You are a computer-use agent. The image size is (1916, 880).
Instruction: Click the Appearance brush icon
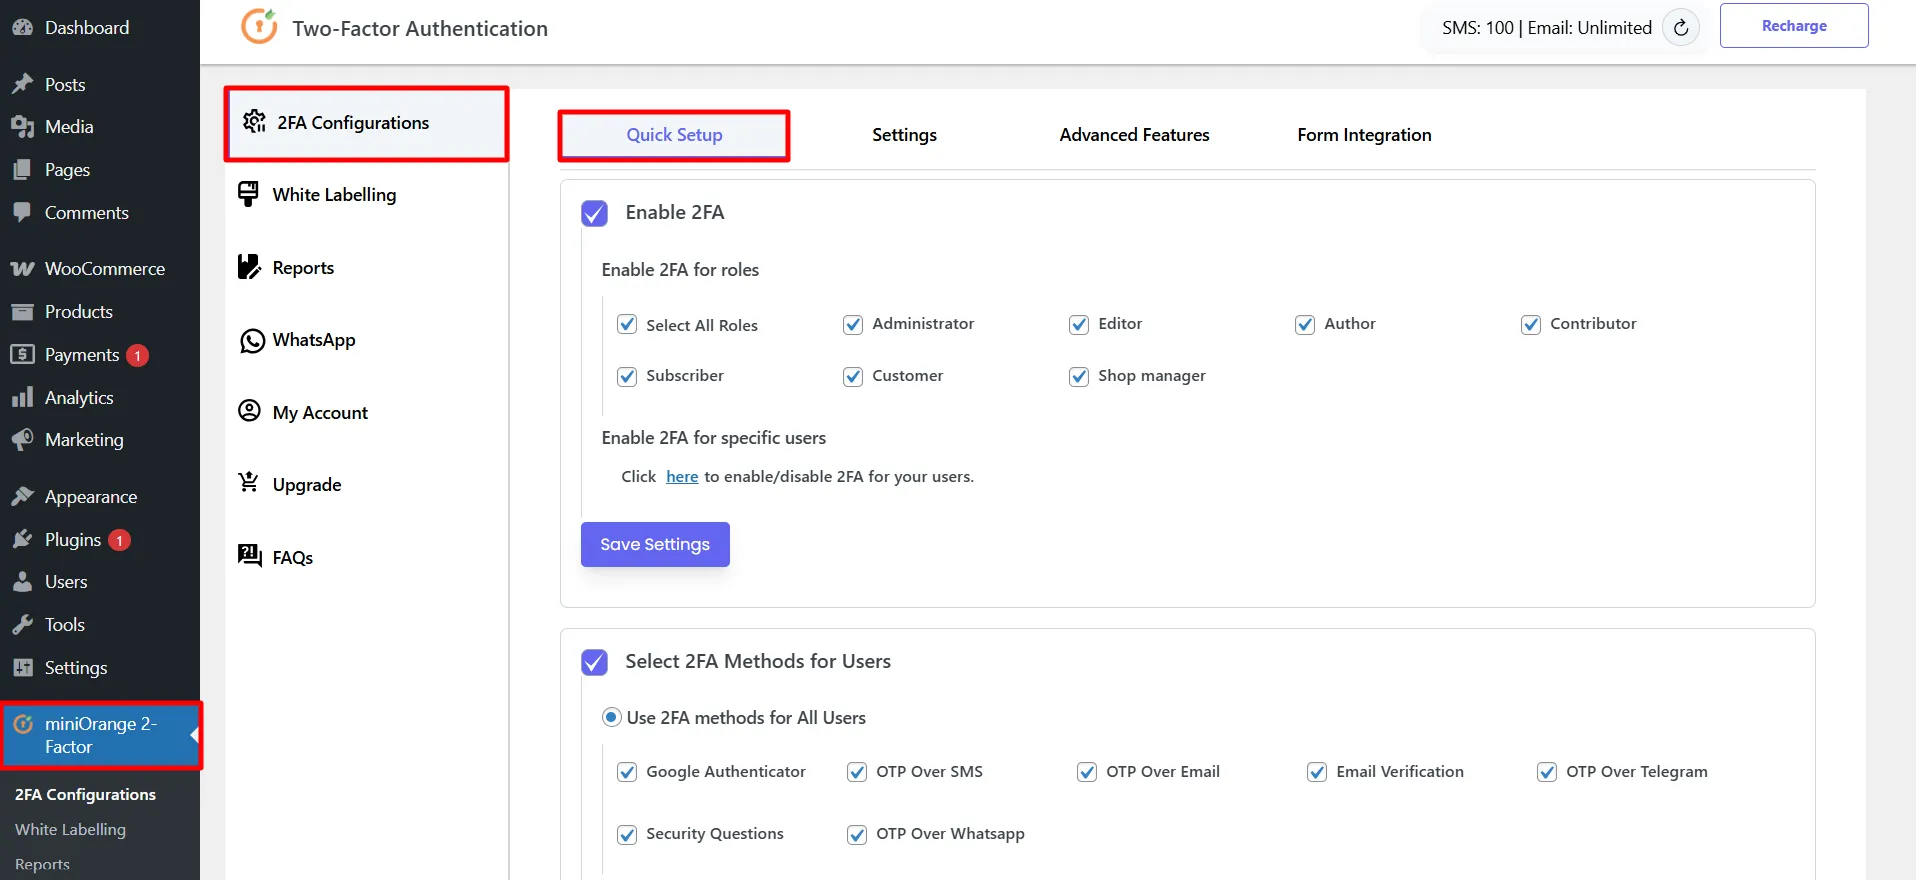point(22,497)
